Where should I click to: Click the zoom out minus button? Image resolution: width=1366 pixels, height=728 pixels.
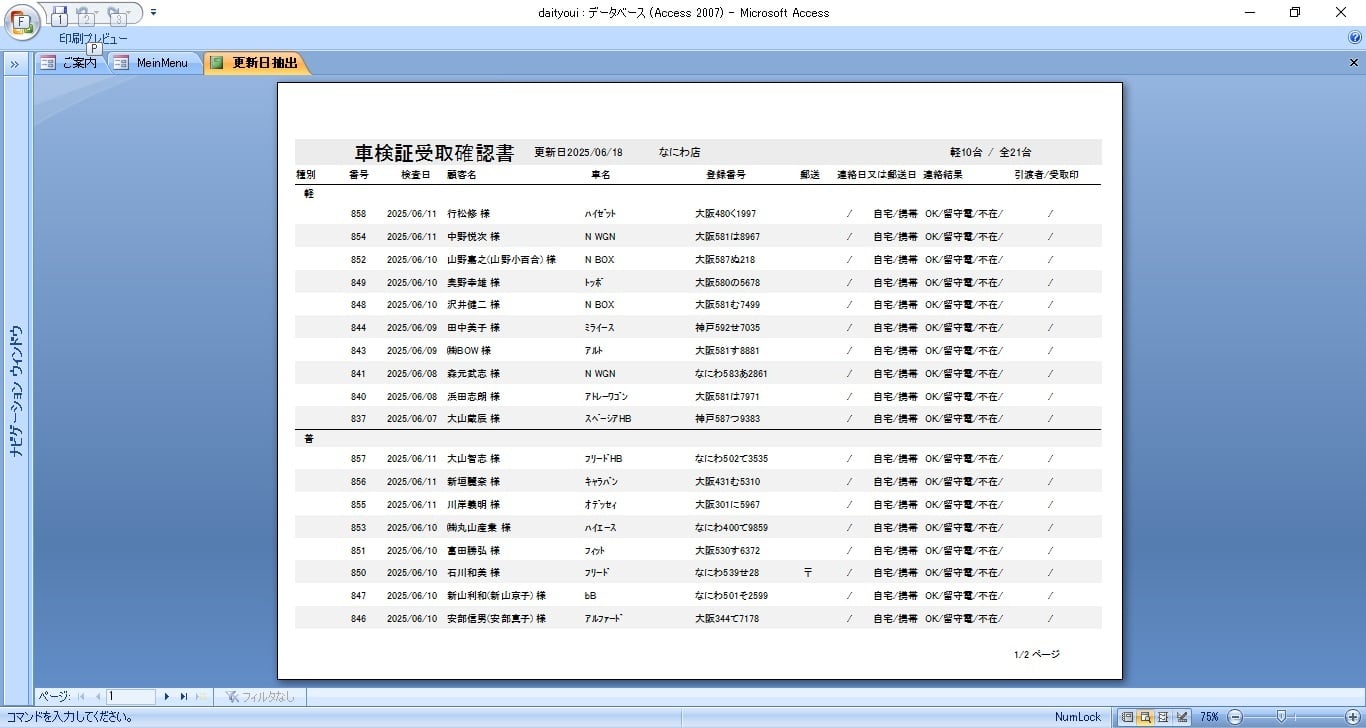1235,717
